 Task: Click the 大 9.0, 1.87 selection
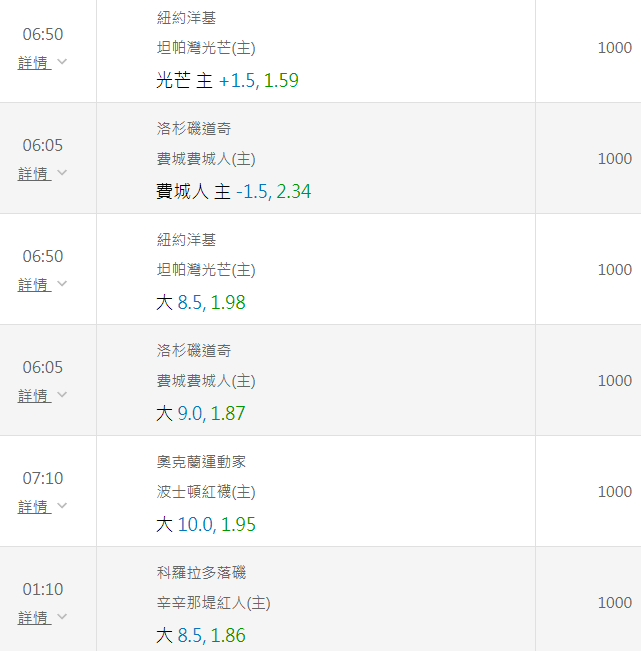(201, 414)
